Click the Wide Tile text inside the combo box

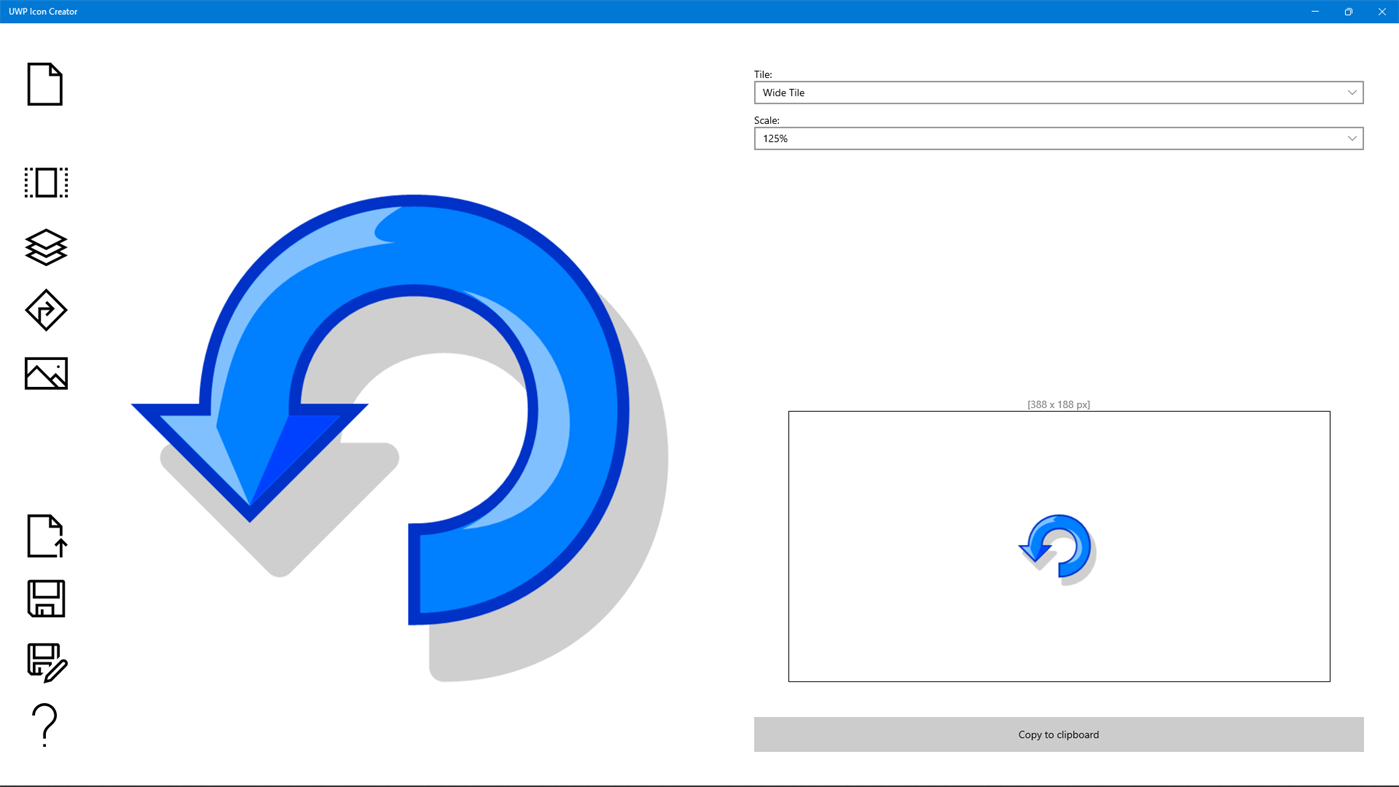tap(783, 91)
